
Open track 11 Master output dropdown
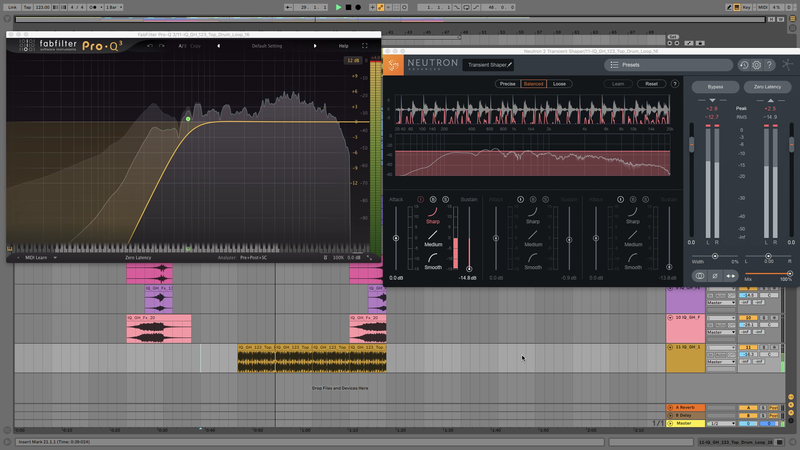721,362
